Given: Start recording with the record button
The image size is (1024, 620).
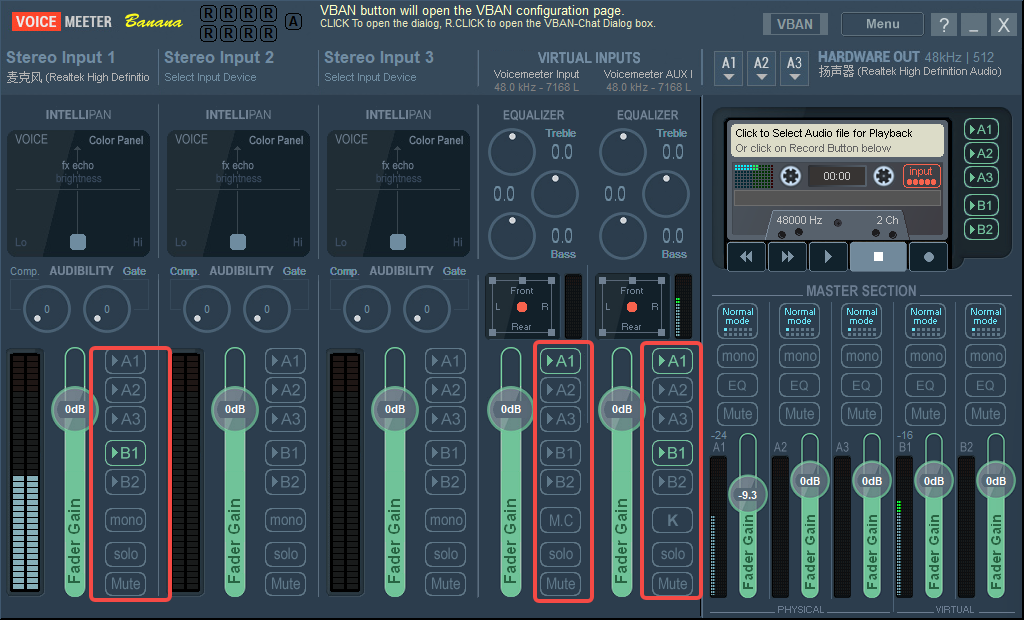Looking at the screenshot, I should (929, 257).
